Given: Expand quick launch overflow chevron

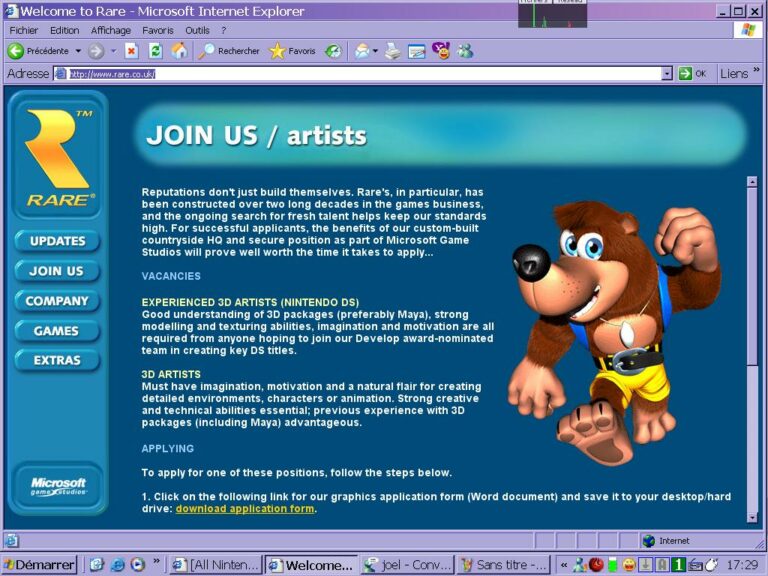Looking at the screenshot, I should 156,561.
